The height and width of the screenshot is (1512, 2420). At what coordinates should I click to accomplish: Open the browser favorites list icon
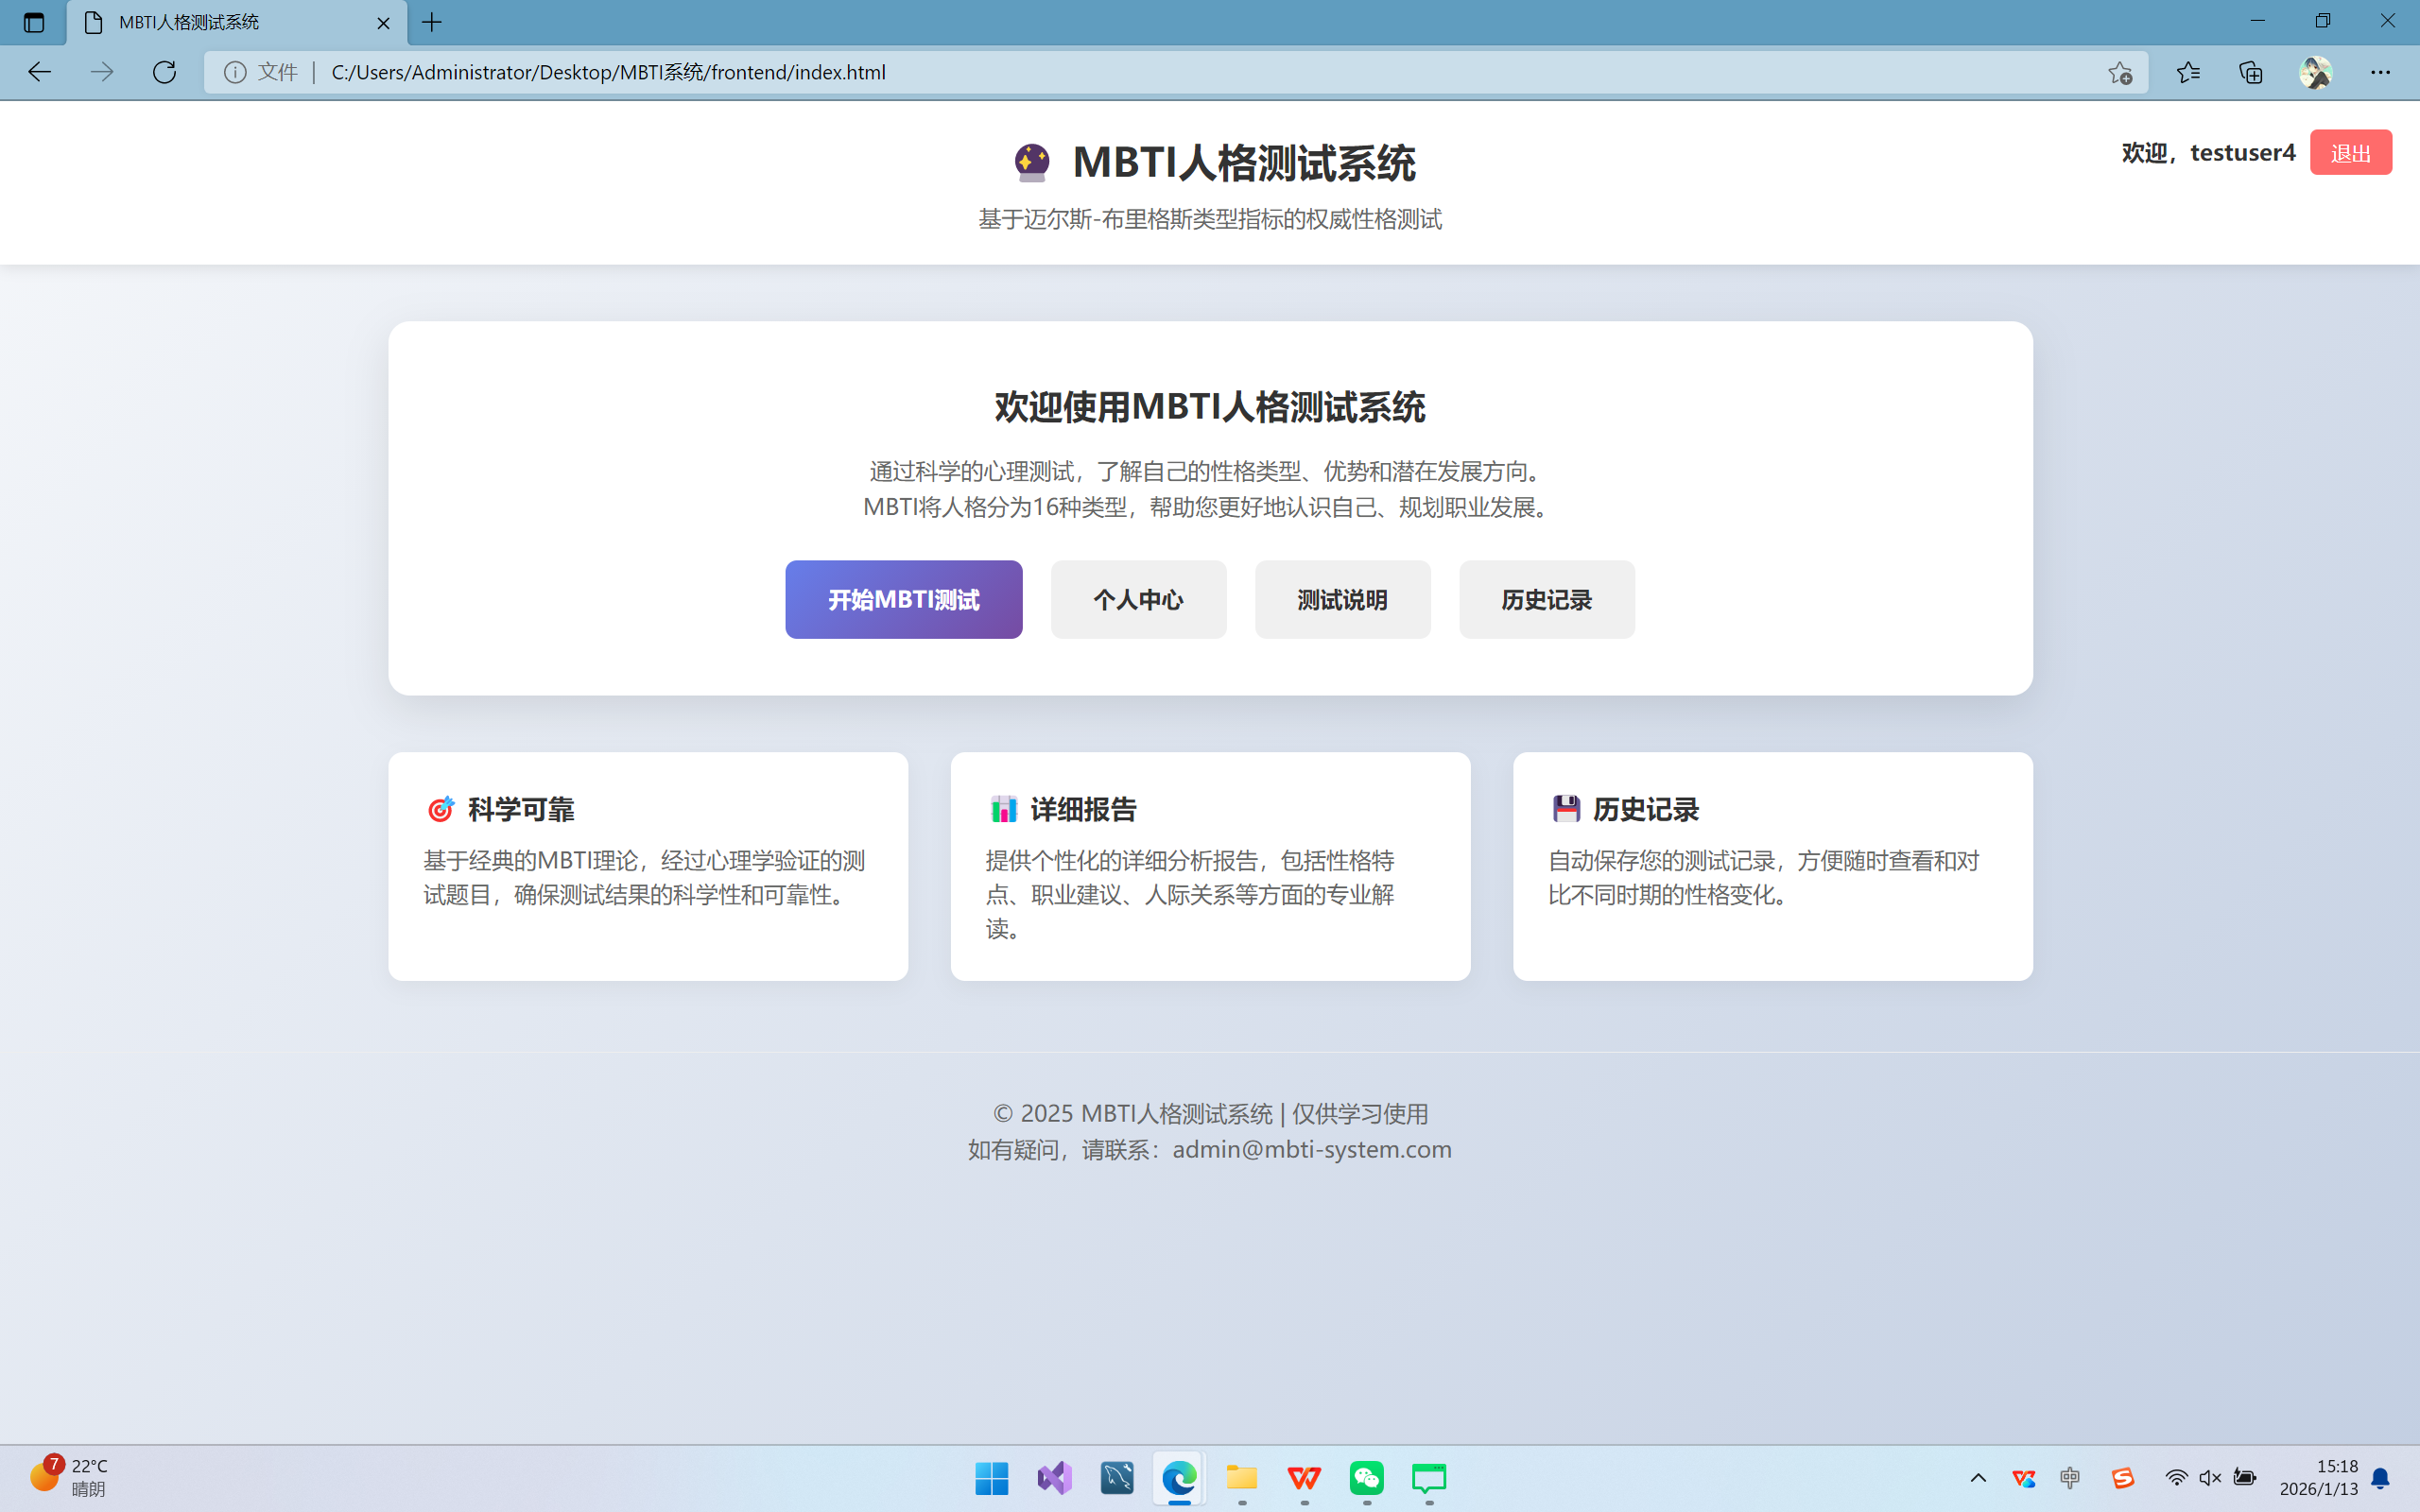pyautogui.click(x=2188, y=72)
